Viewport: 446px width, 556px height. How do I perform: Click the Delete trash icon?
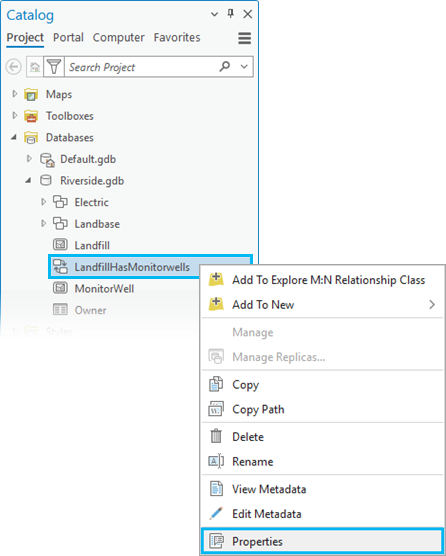click(216, 437)
